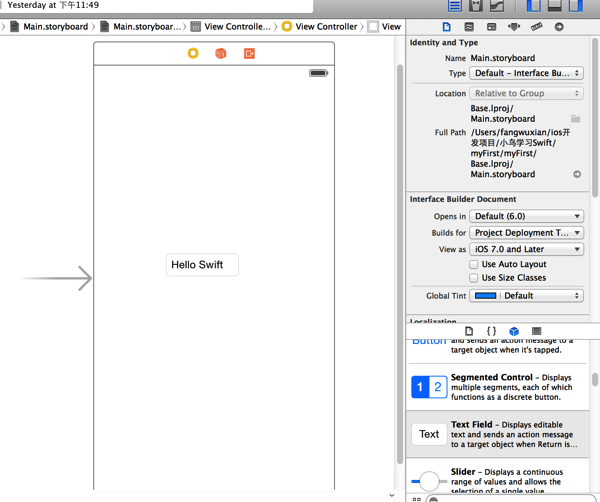Image resolution: width=600 pixels, height=502 pixels.
Task: Open the Size inspector ruler icon
Action: 536,27
